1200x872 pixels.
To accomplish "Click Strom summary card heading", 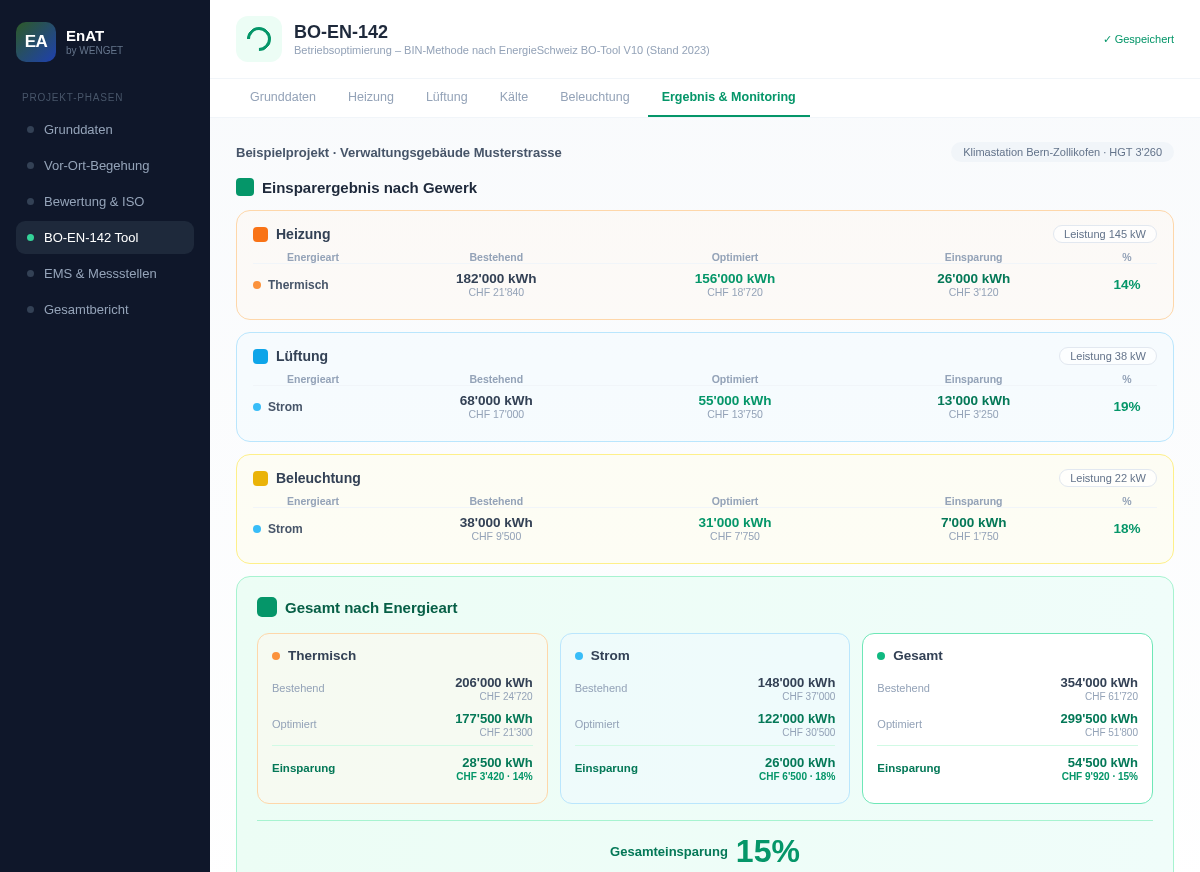I will click(610, 656).
